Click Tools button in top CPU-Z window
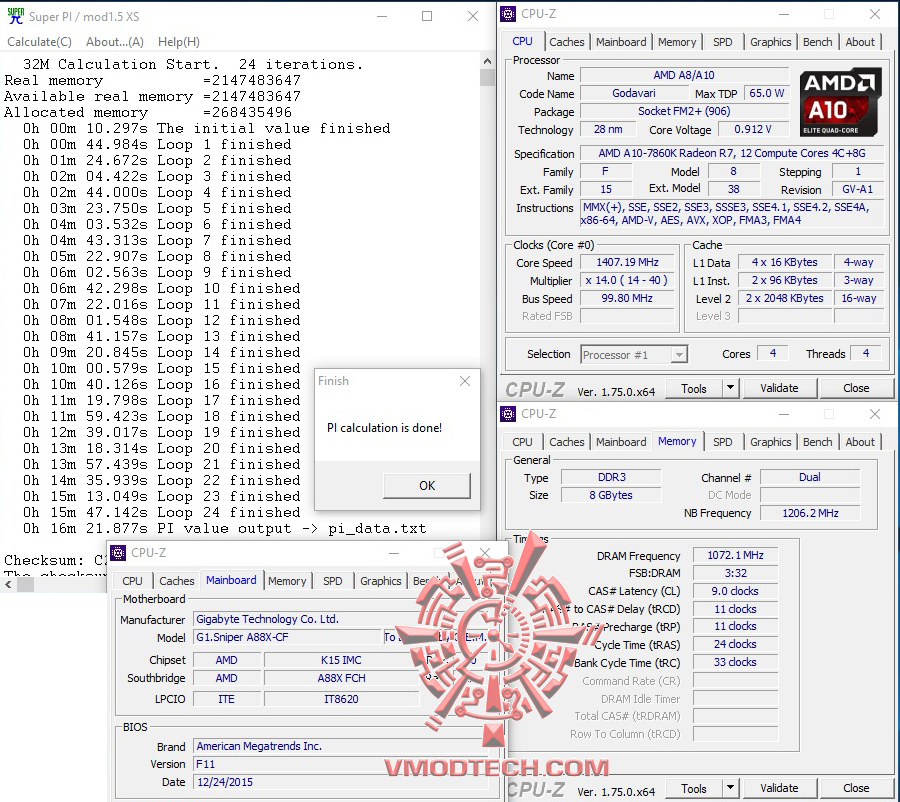The width and height of the screenshot is (900, 802). pos(693,389)
